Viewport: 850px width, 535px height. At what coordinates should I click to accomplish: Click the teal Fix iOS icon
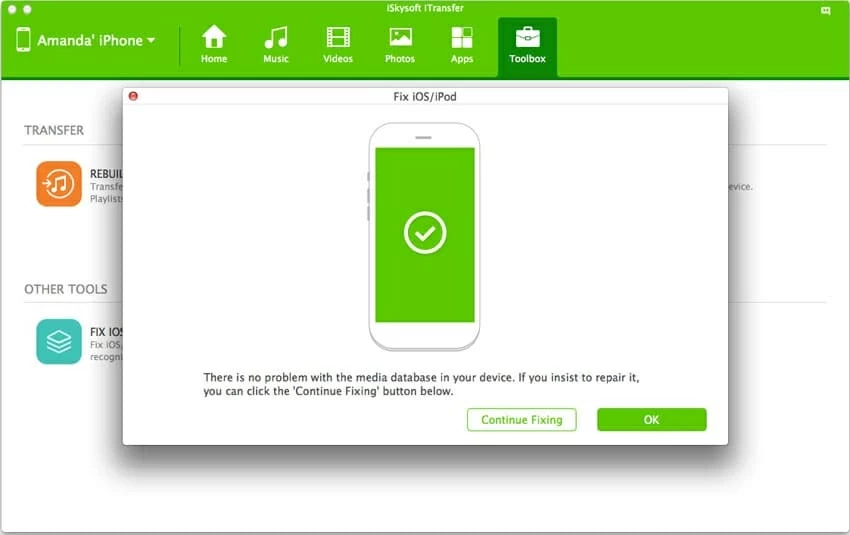click(x=59, y=341)
